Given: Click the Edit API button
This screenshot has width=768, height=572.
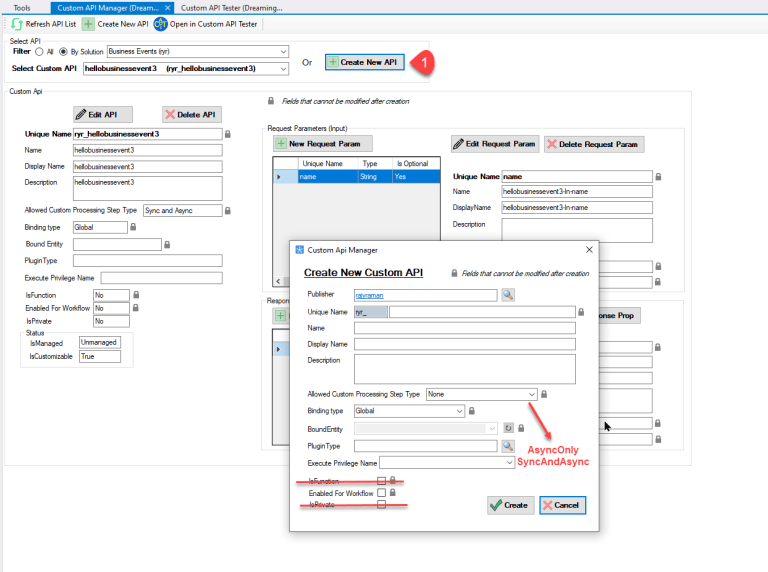Looking at the screenshot, I should pos(103,115).
